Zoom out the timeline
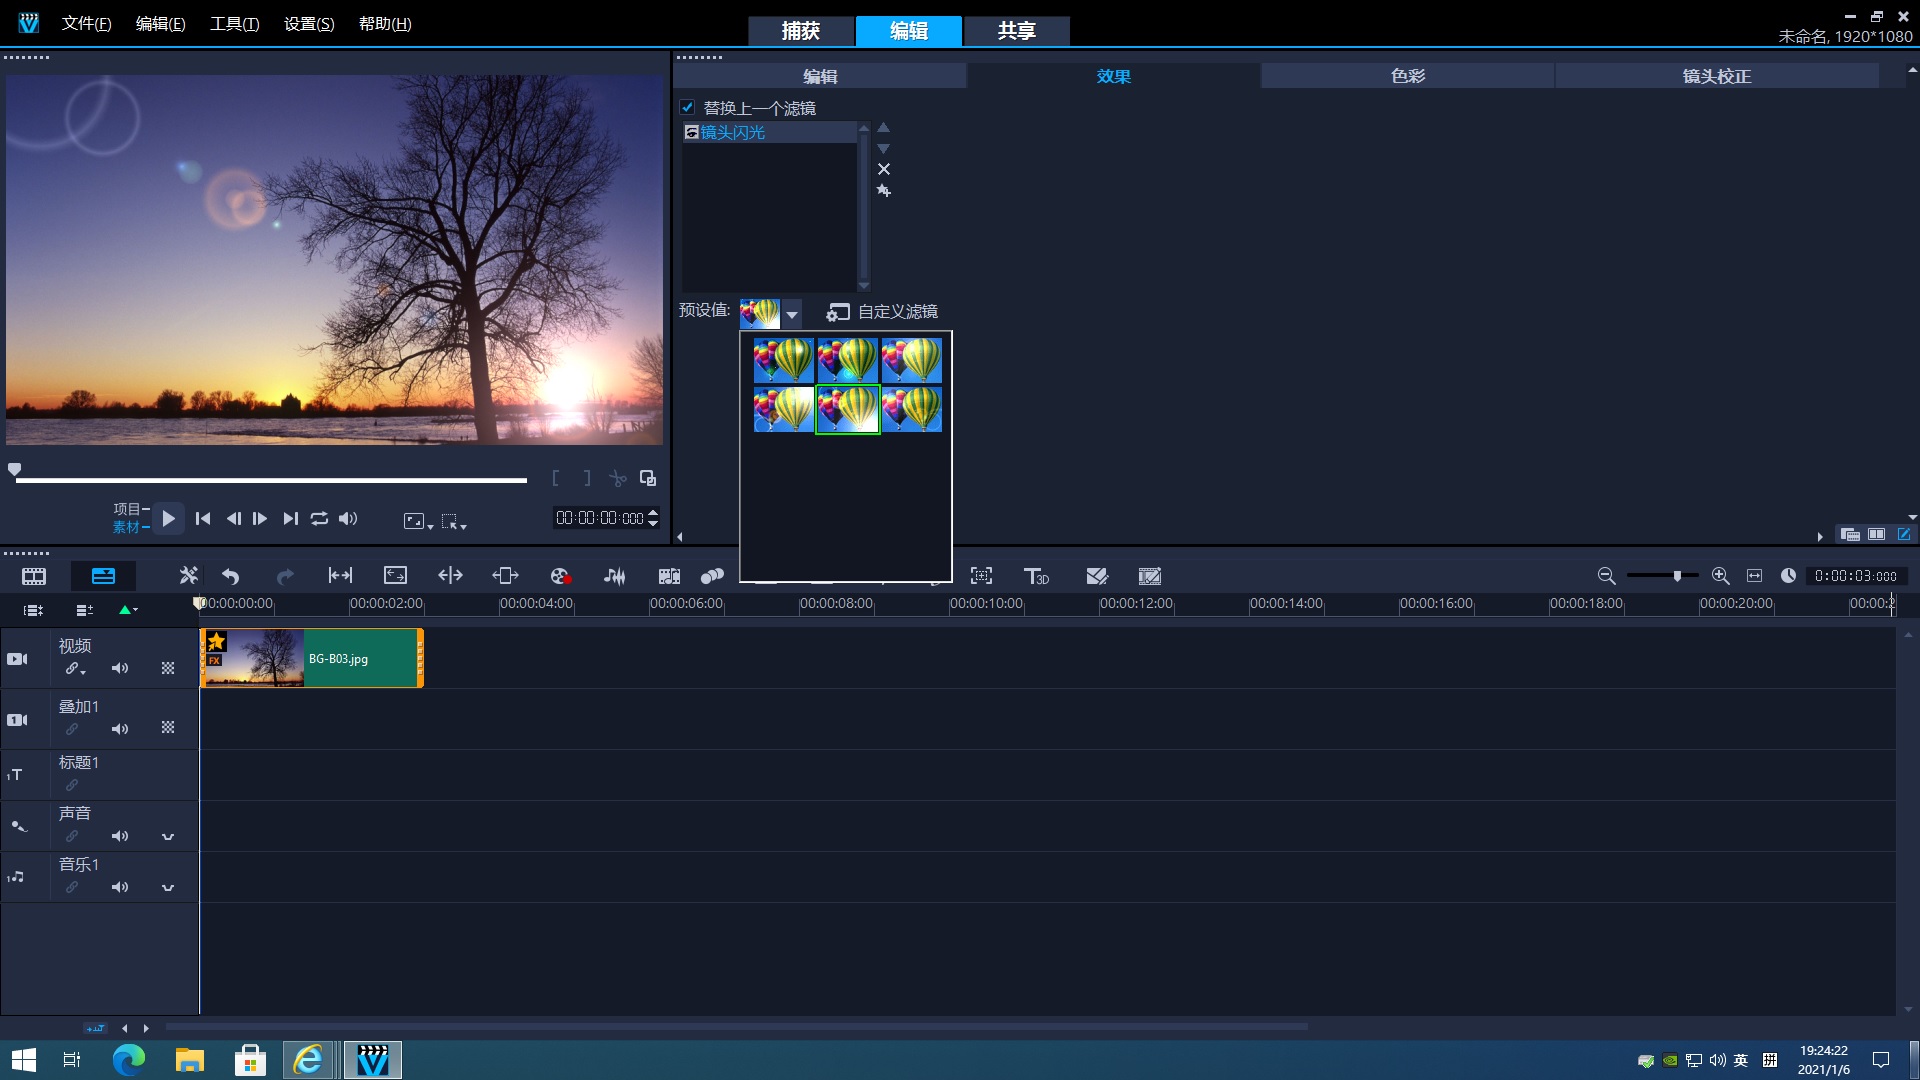 click(x=1606, y=576)
